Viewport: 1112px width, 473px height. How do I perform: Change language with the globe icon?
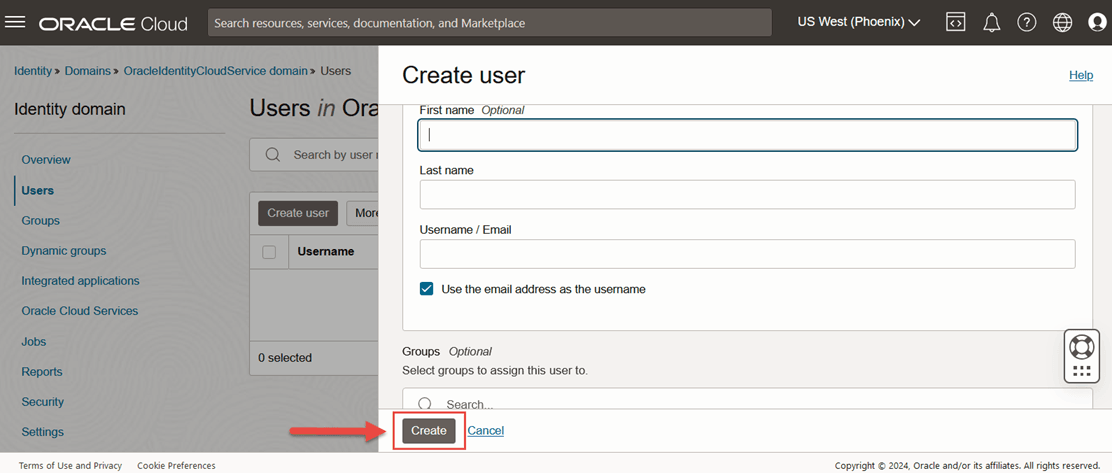pyautogui.click(x=1062, y=23)
